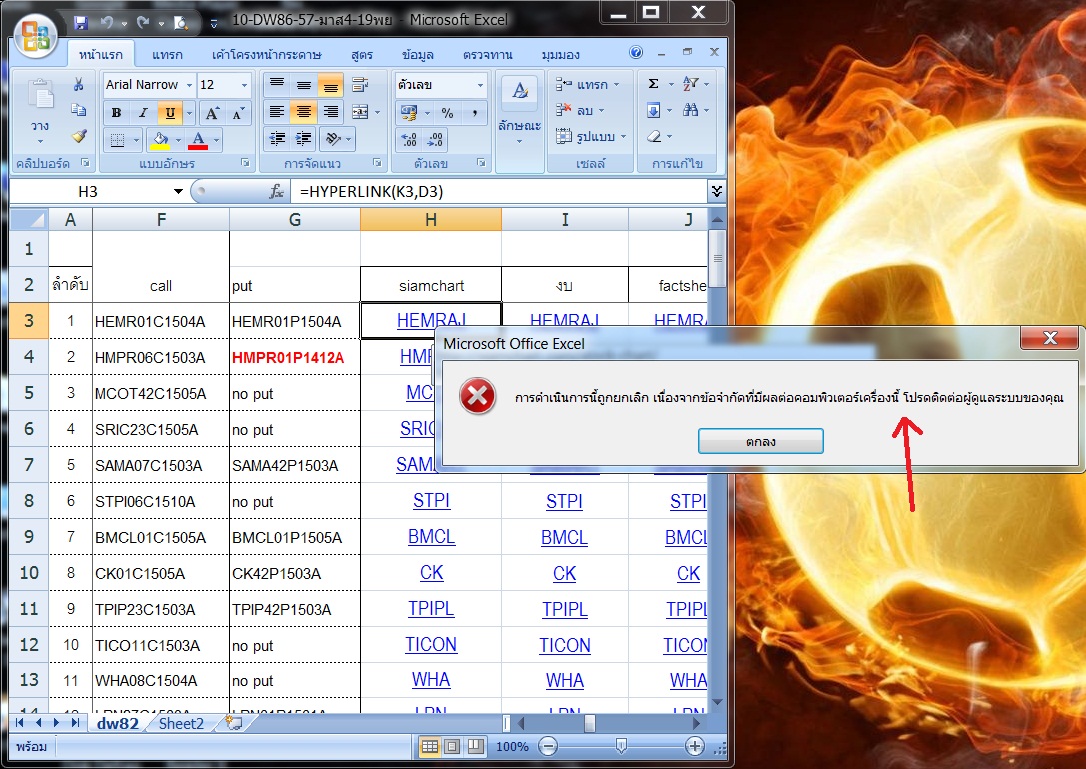Turn on Wrap Text
This screenshot has width=1086, height=769.
[x=360, y=85]
